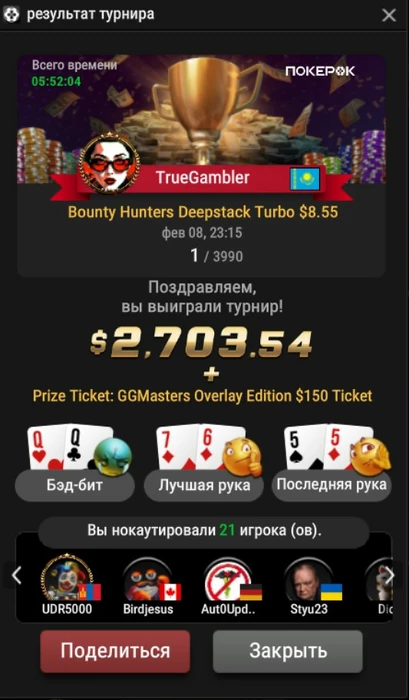
Task: Select UDR5000's clown avatar
Action: tap(67, 578)
